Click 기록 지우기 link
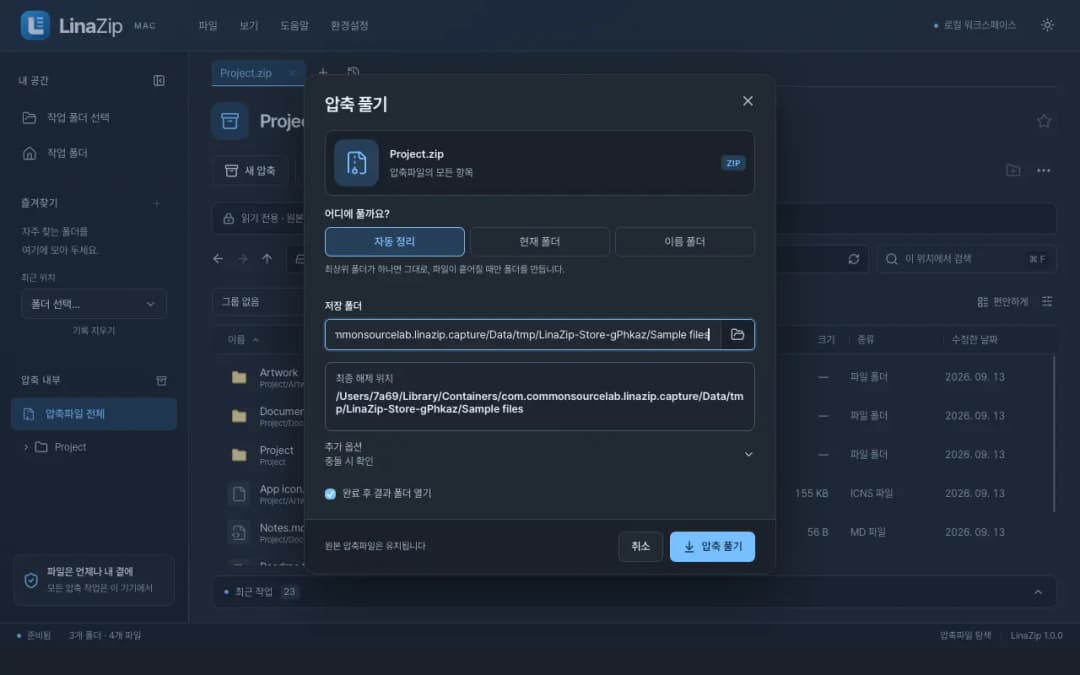This screenshot has width=1080, height=675. click(94, 331)
